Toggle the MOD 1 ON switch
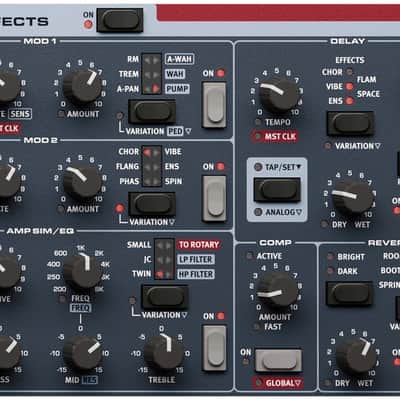 pyautogui.click(x=214, y=105)
